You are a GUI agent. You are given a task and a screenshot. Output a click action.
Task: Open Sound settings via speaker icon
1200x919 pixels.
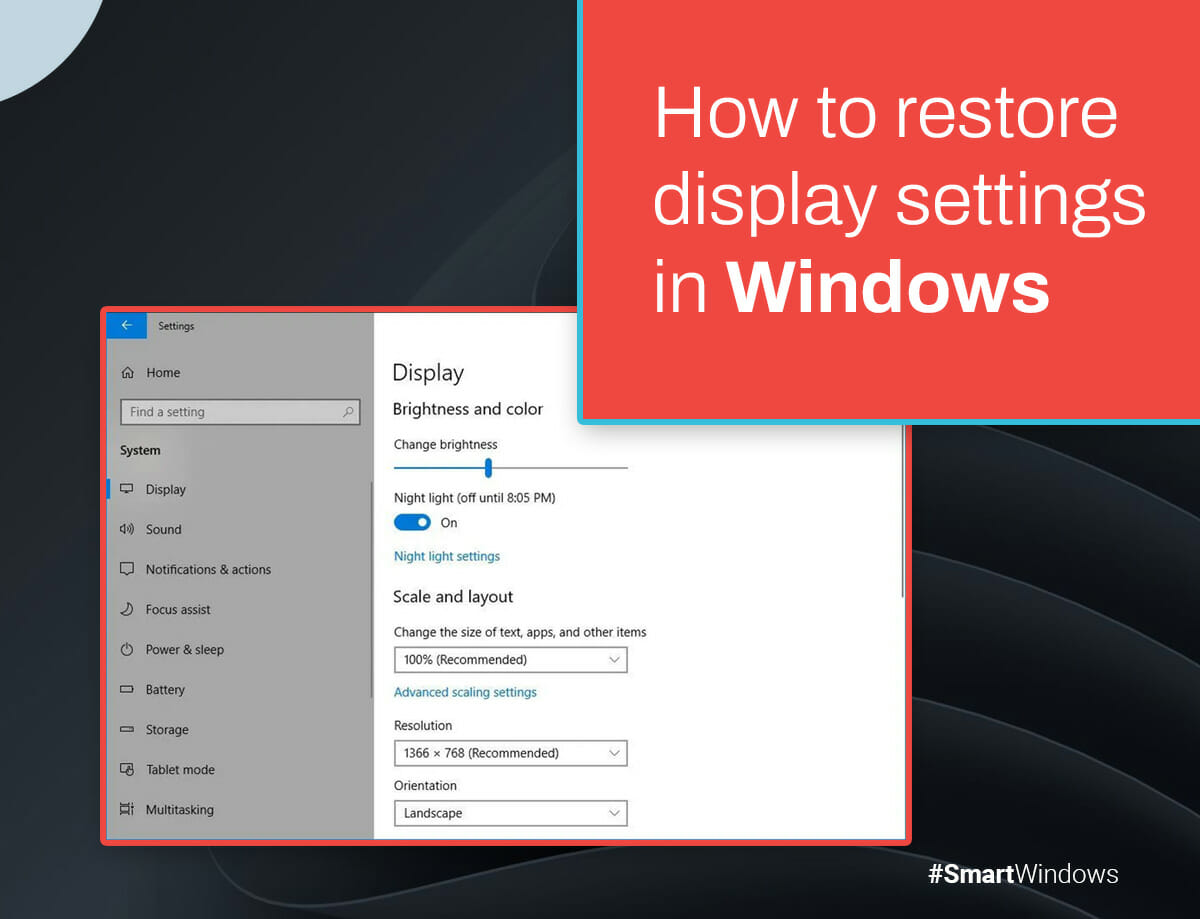click(x=128, y=529)
